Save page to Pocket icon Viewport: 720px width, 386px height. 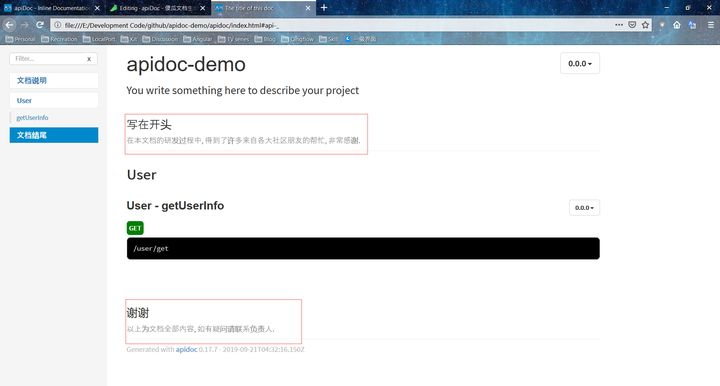(x=632, y=25)
